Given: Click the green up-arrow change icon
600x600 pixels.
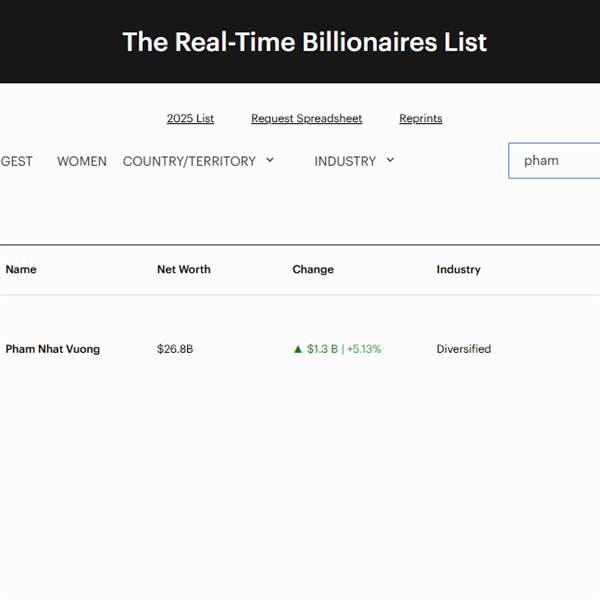Looking at the screenshot, I should pyautogui.click(x=297, y=349).
